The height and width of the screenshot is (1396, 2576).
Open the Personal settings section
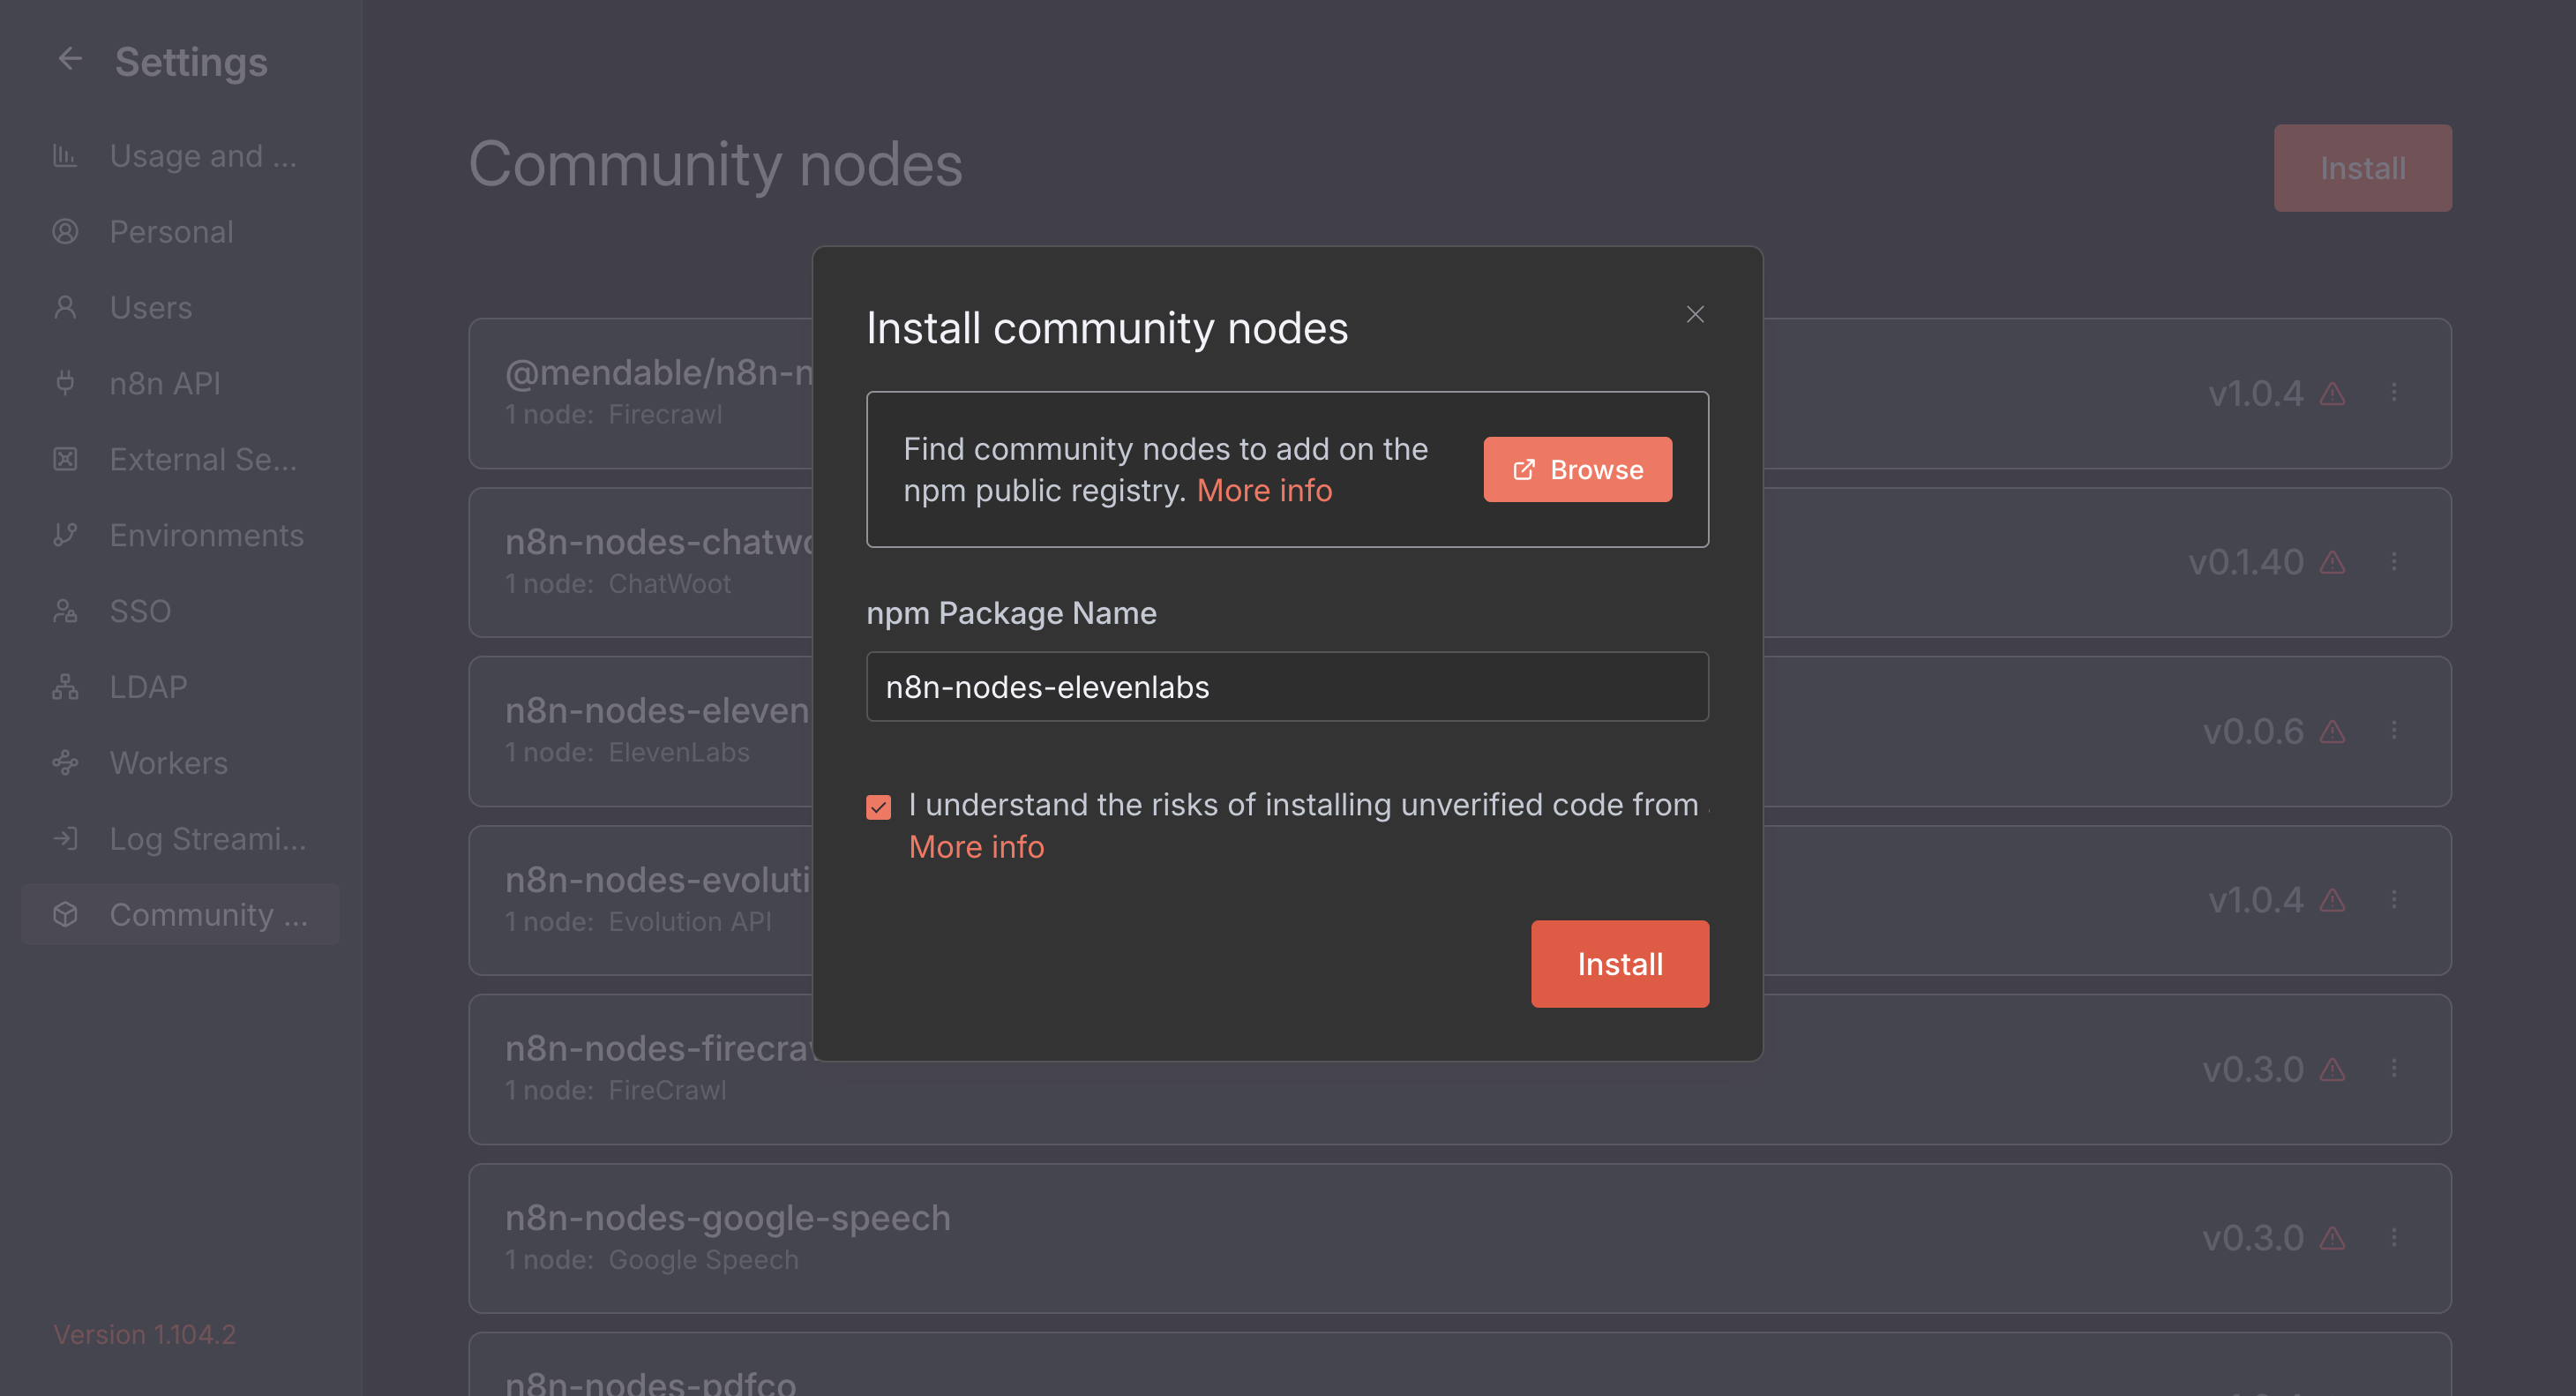(x=171, y=232)
